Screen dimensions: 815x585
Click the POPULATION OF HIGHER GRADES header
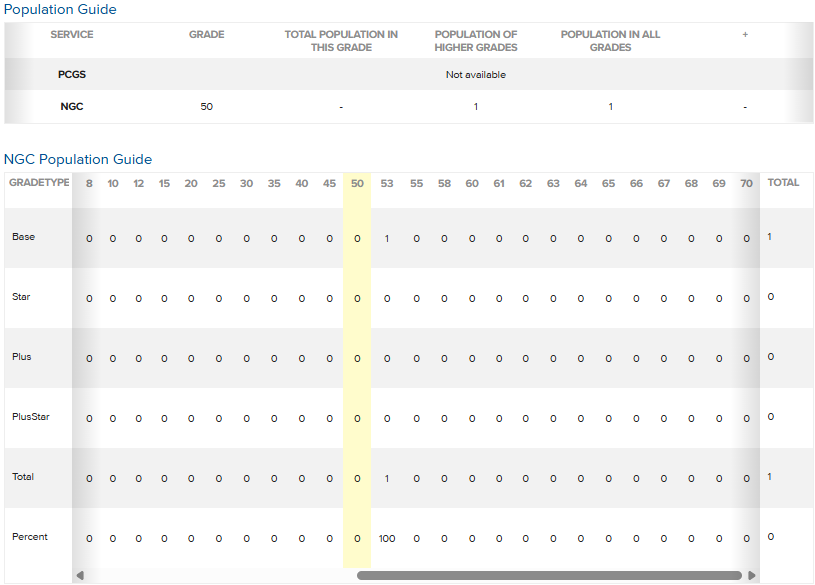click(x=476, y=41)
